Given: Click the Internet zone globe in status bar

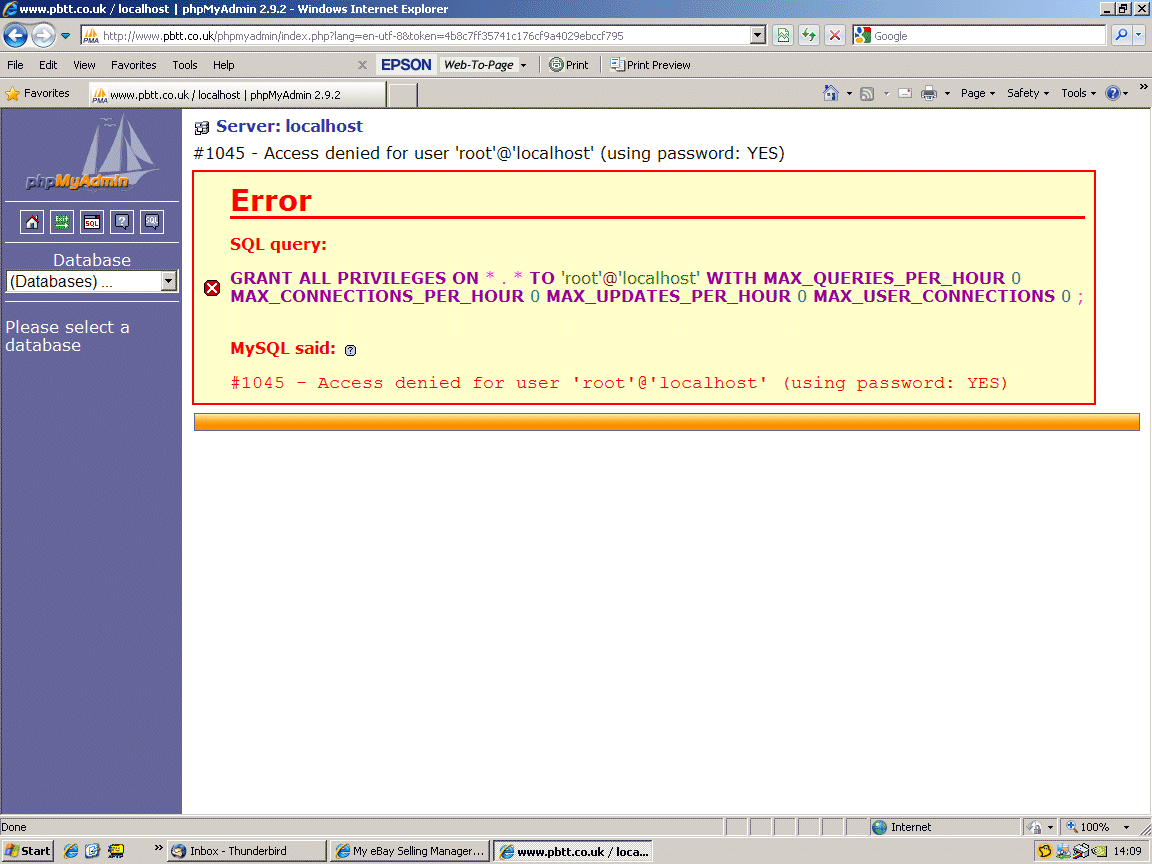Looking at the screenshot, I should (x=879, y=827).
